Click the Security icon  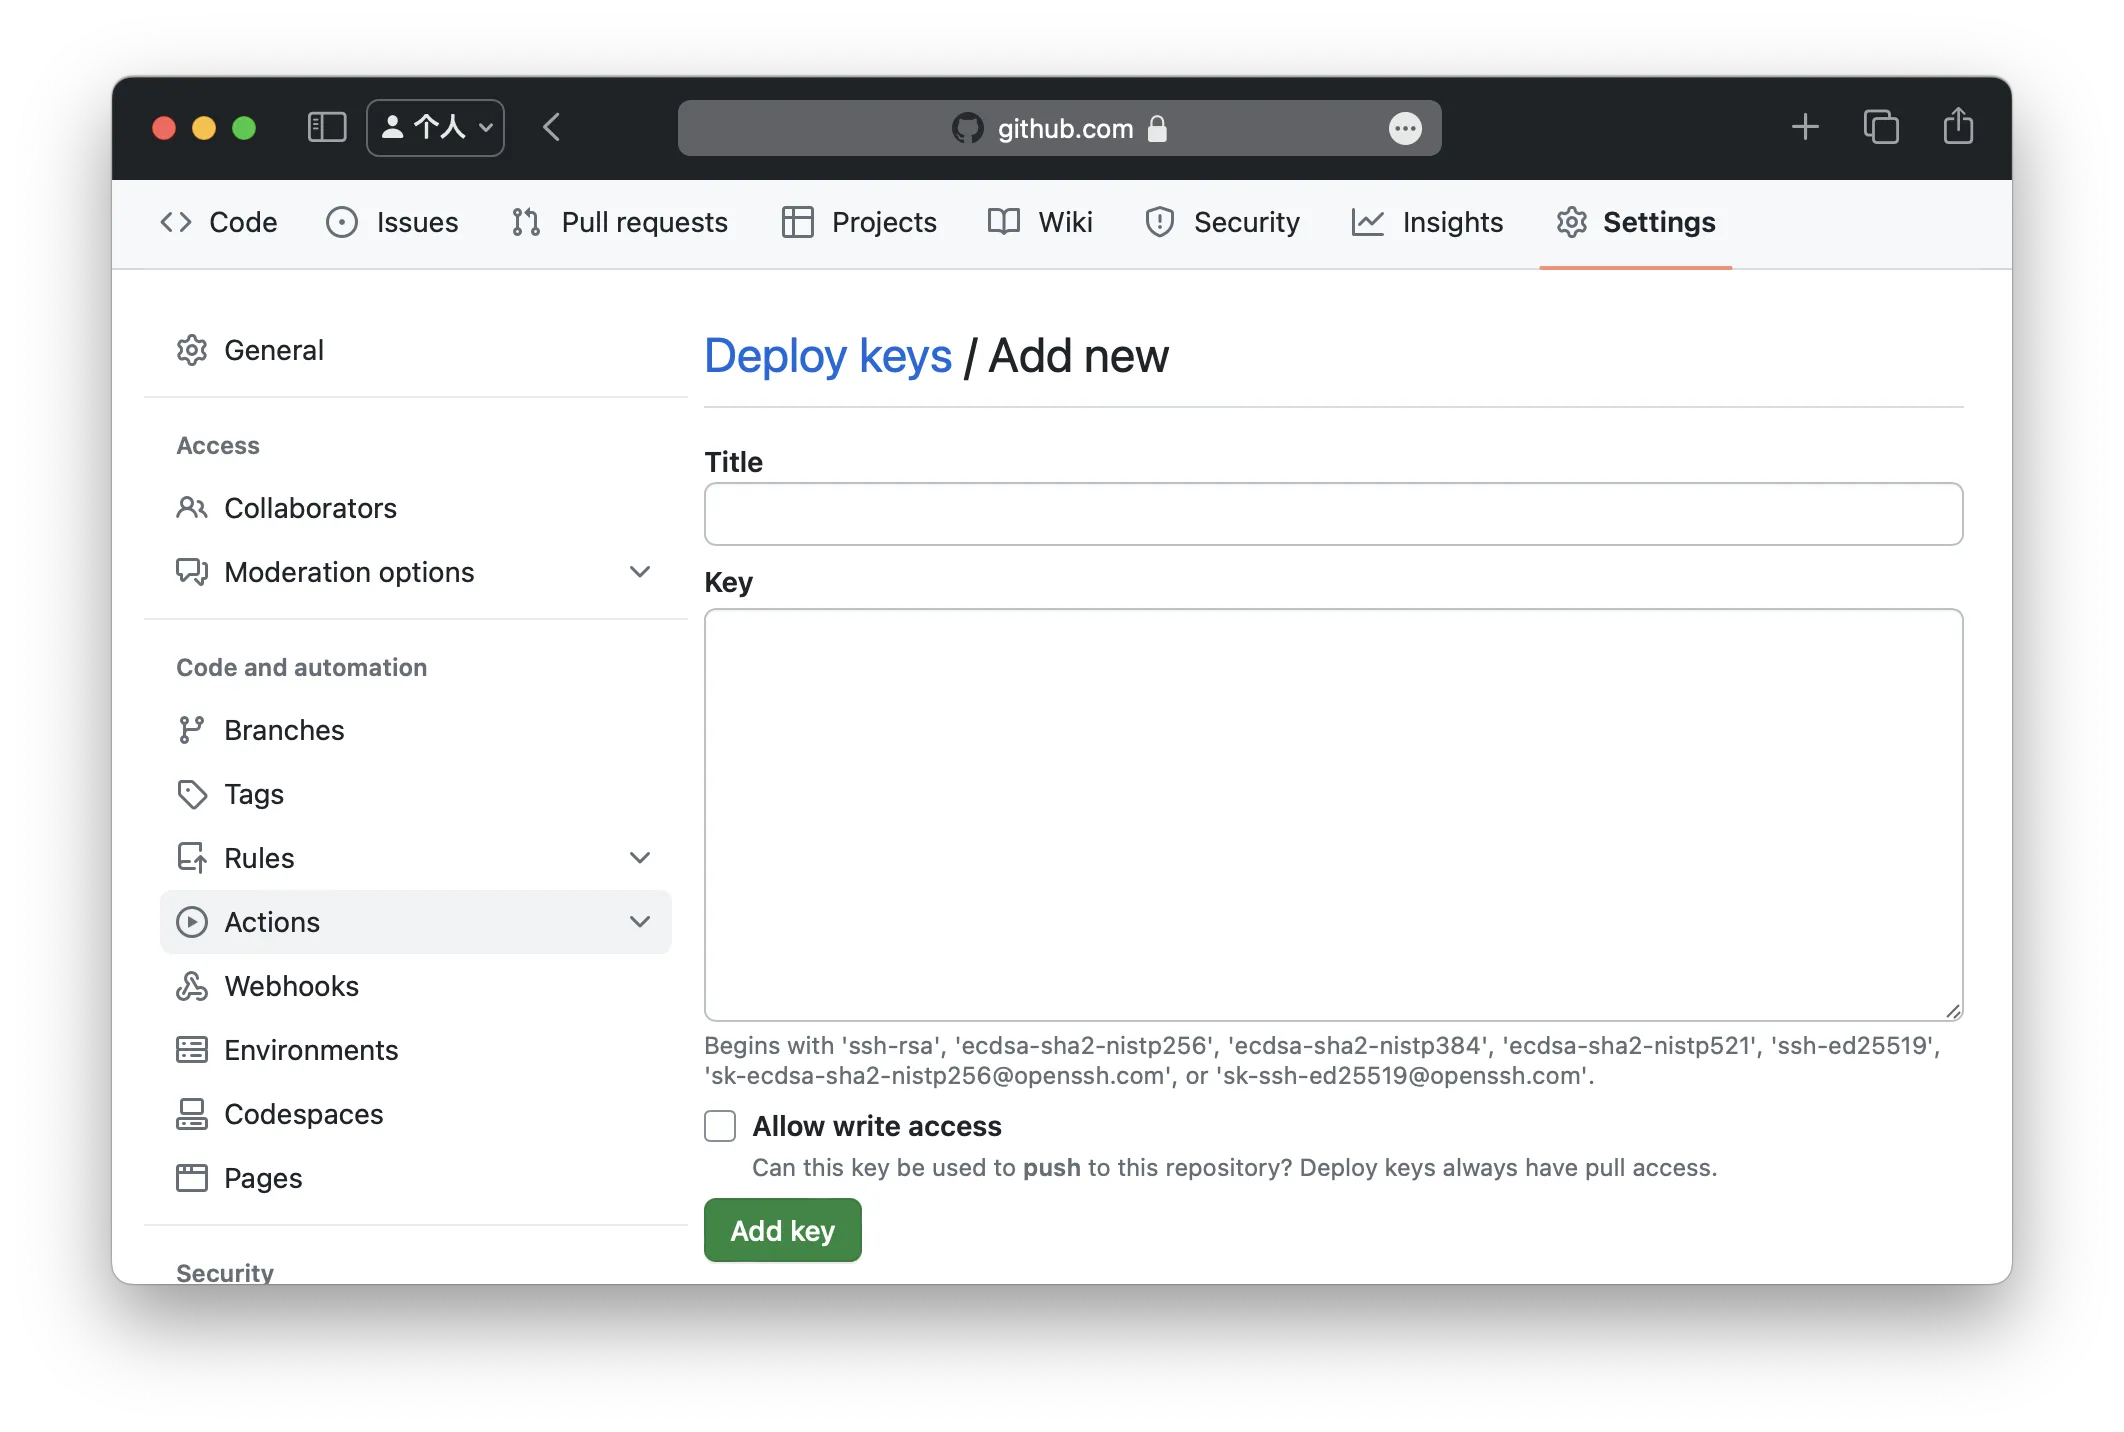tap(1162, 222)
